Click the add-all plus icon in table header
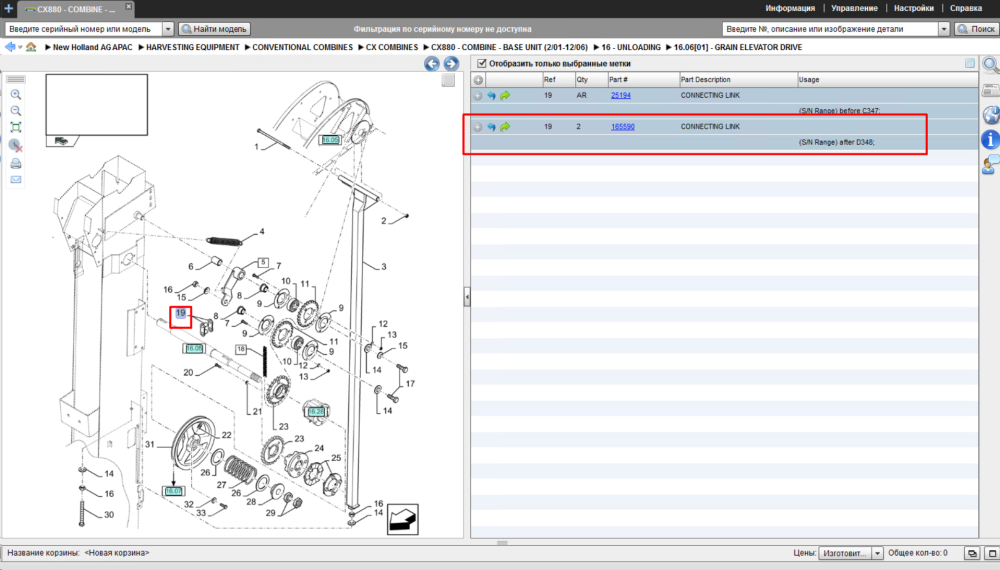 tap(478, 80)
